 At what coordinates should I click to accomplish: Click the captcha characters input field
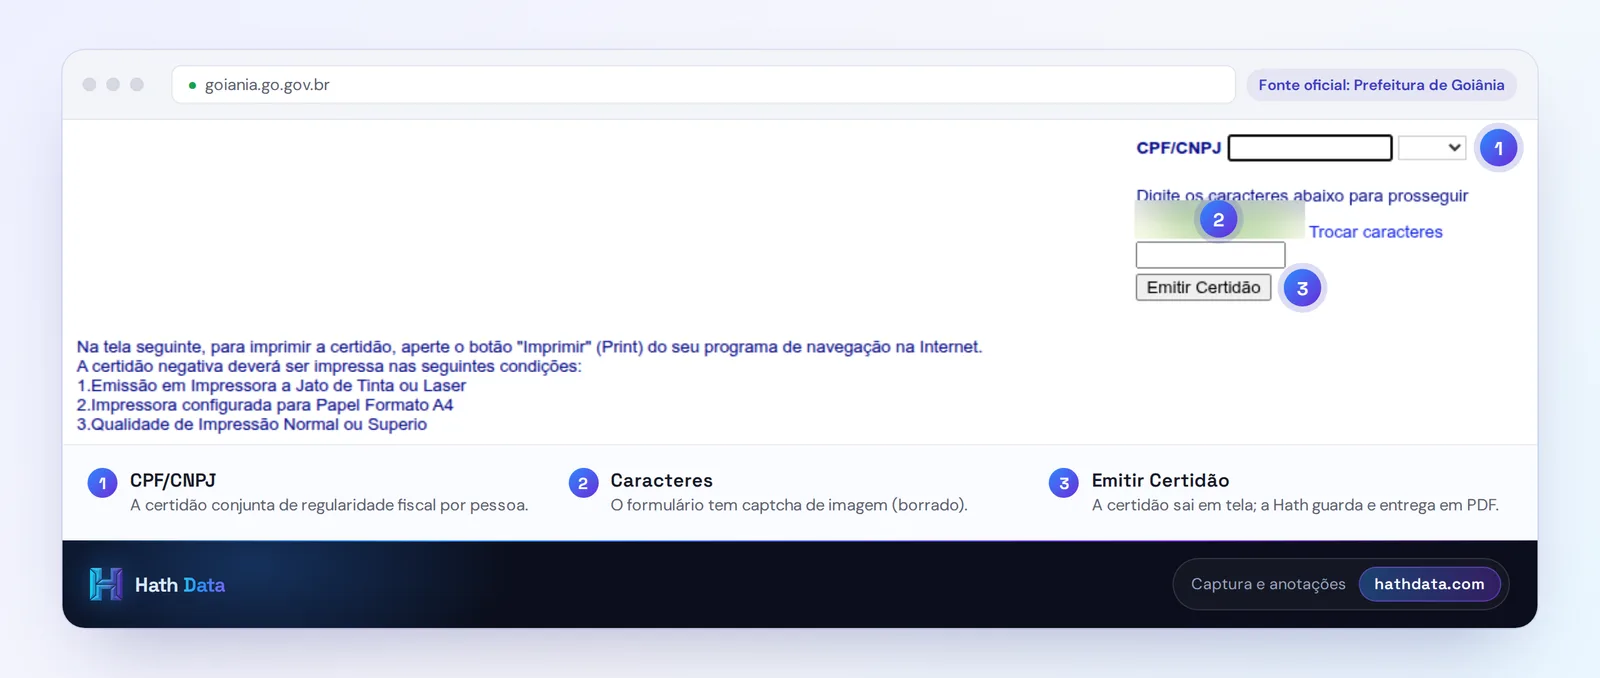[1210, 255]
